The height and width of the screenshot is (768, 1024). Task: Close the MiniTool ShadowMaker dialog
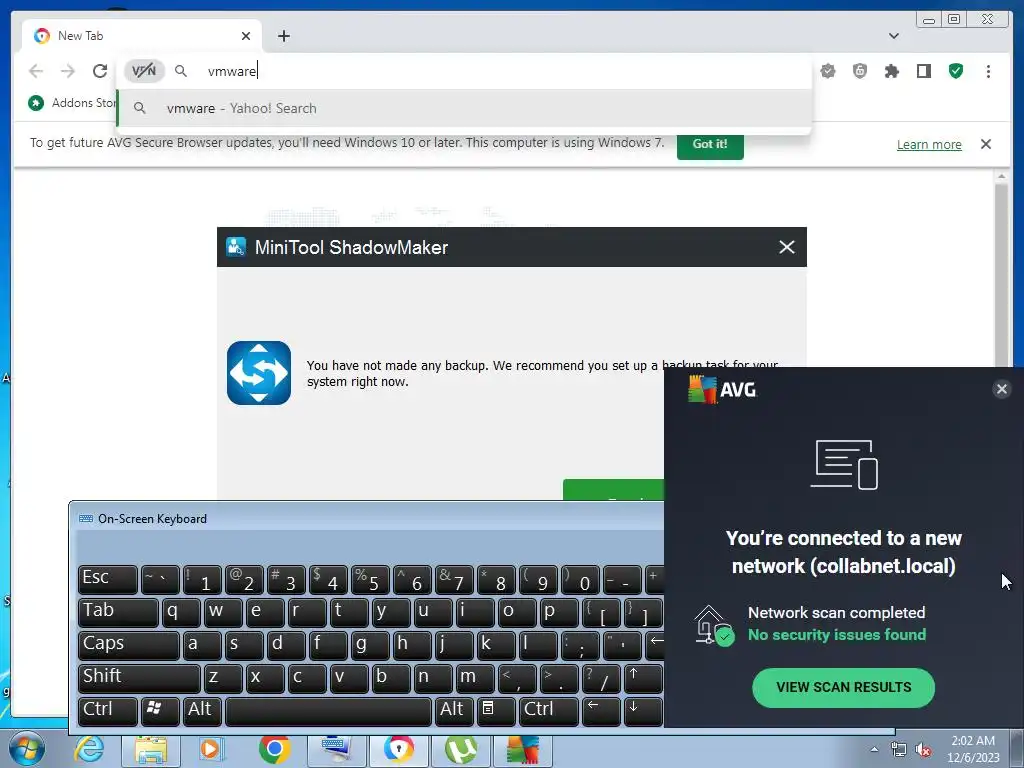pyautogui.click(x=787, y=247)
